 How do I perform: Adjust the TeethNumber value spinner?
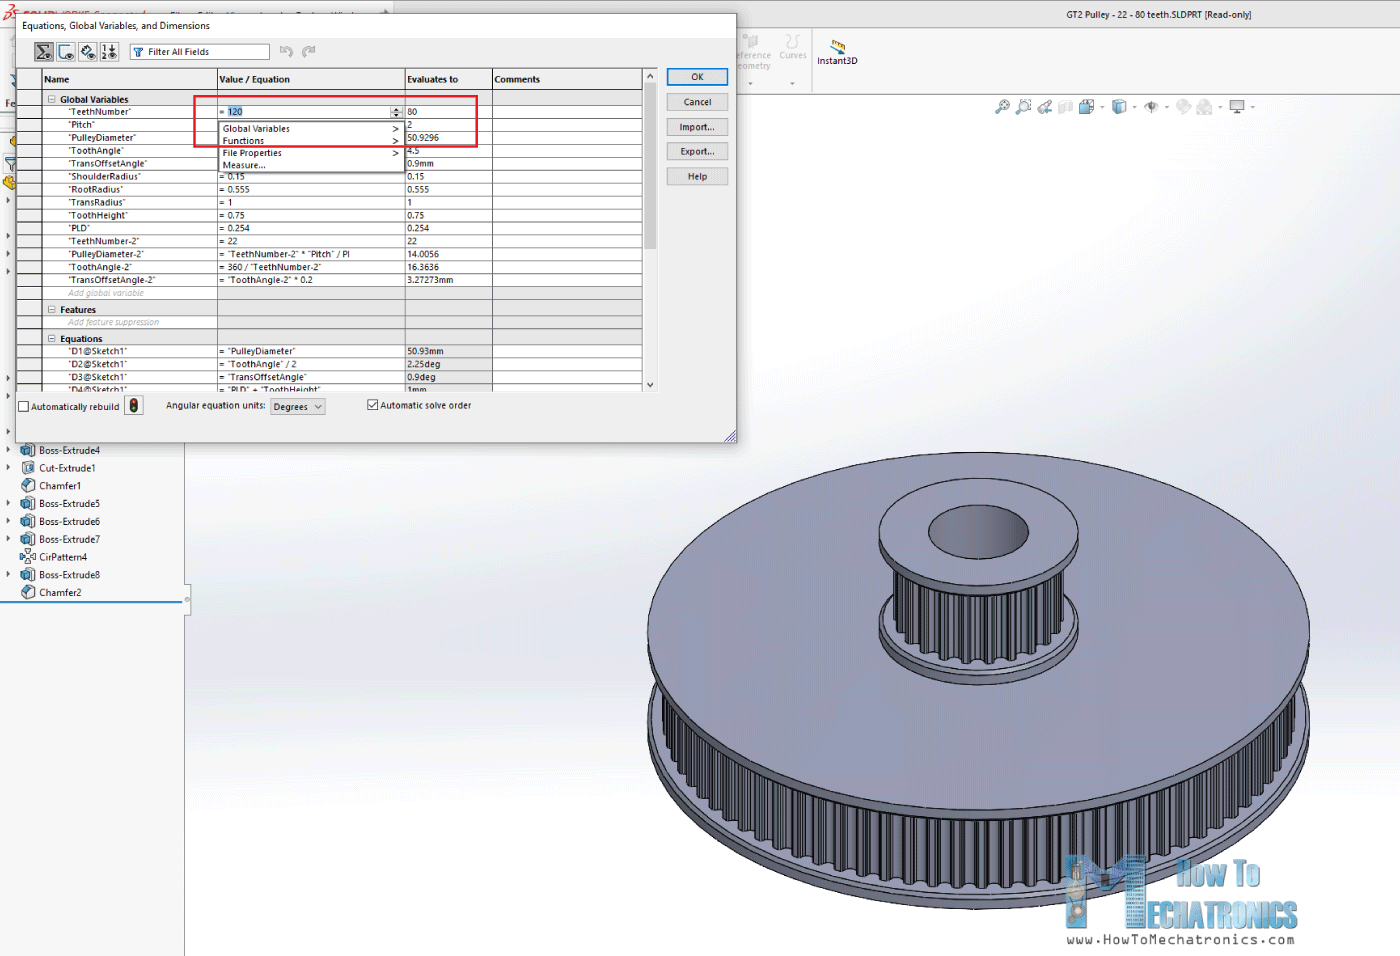(397, 111)
